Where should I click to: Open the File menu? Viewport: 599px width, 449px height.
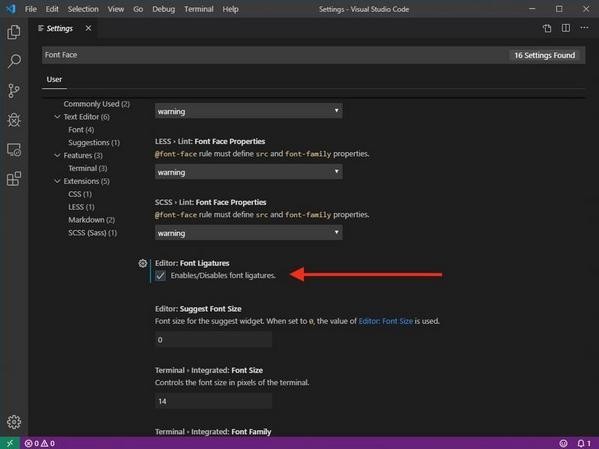(x=31, y=9)
